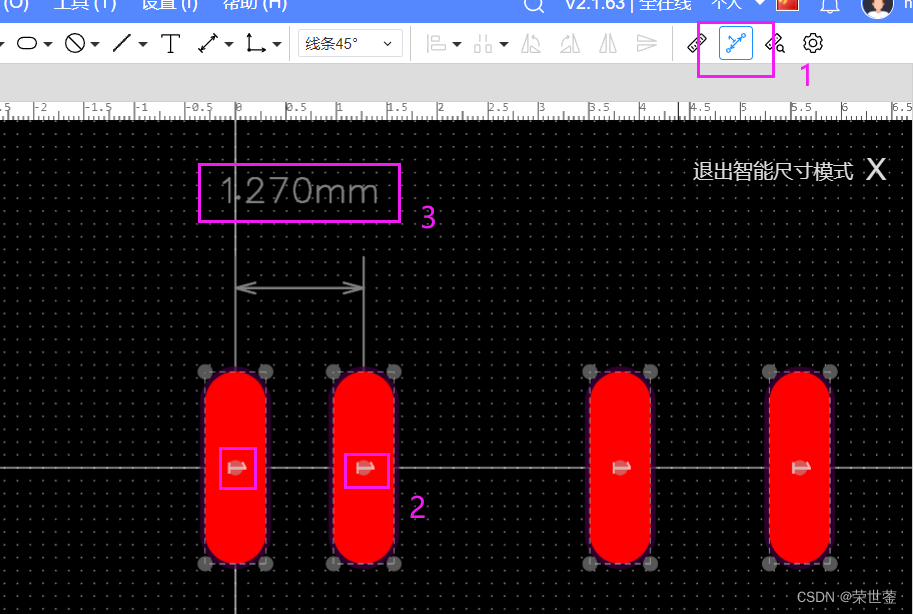Expand the dimension tool dropdown arrow
913x614 pixels.
coord(229,44)
